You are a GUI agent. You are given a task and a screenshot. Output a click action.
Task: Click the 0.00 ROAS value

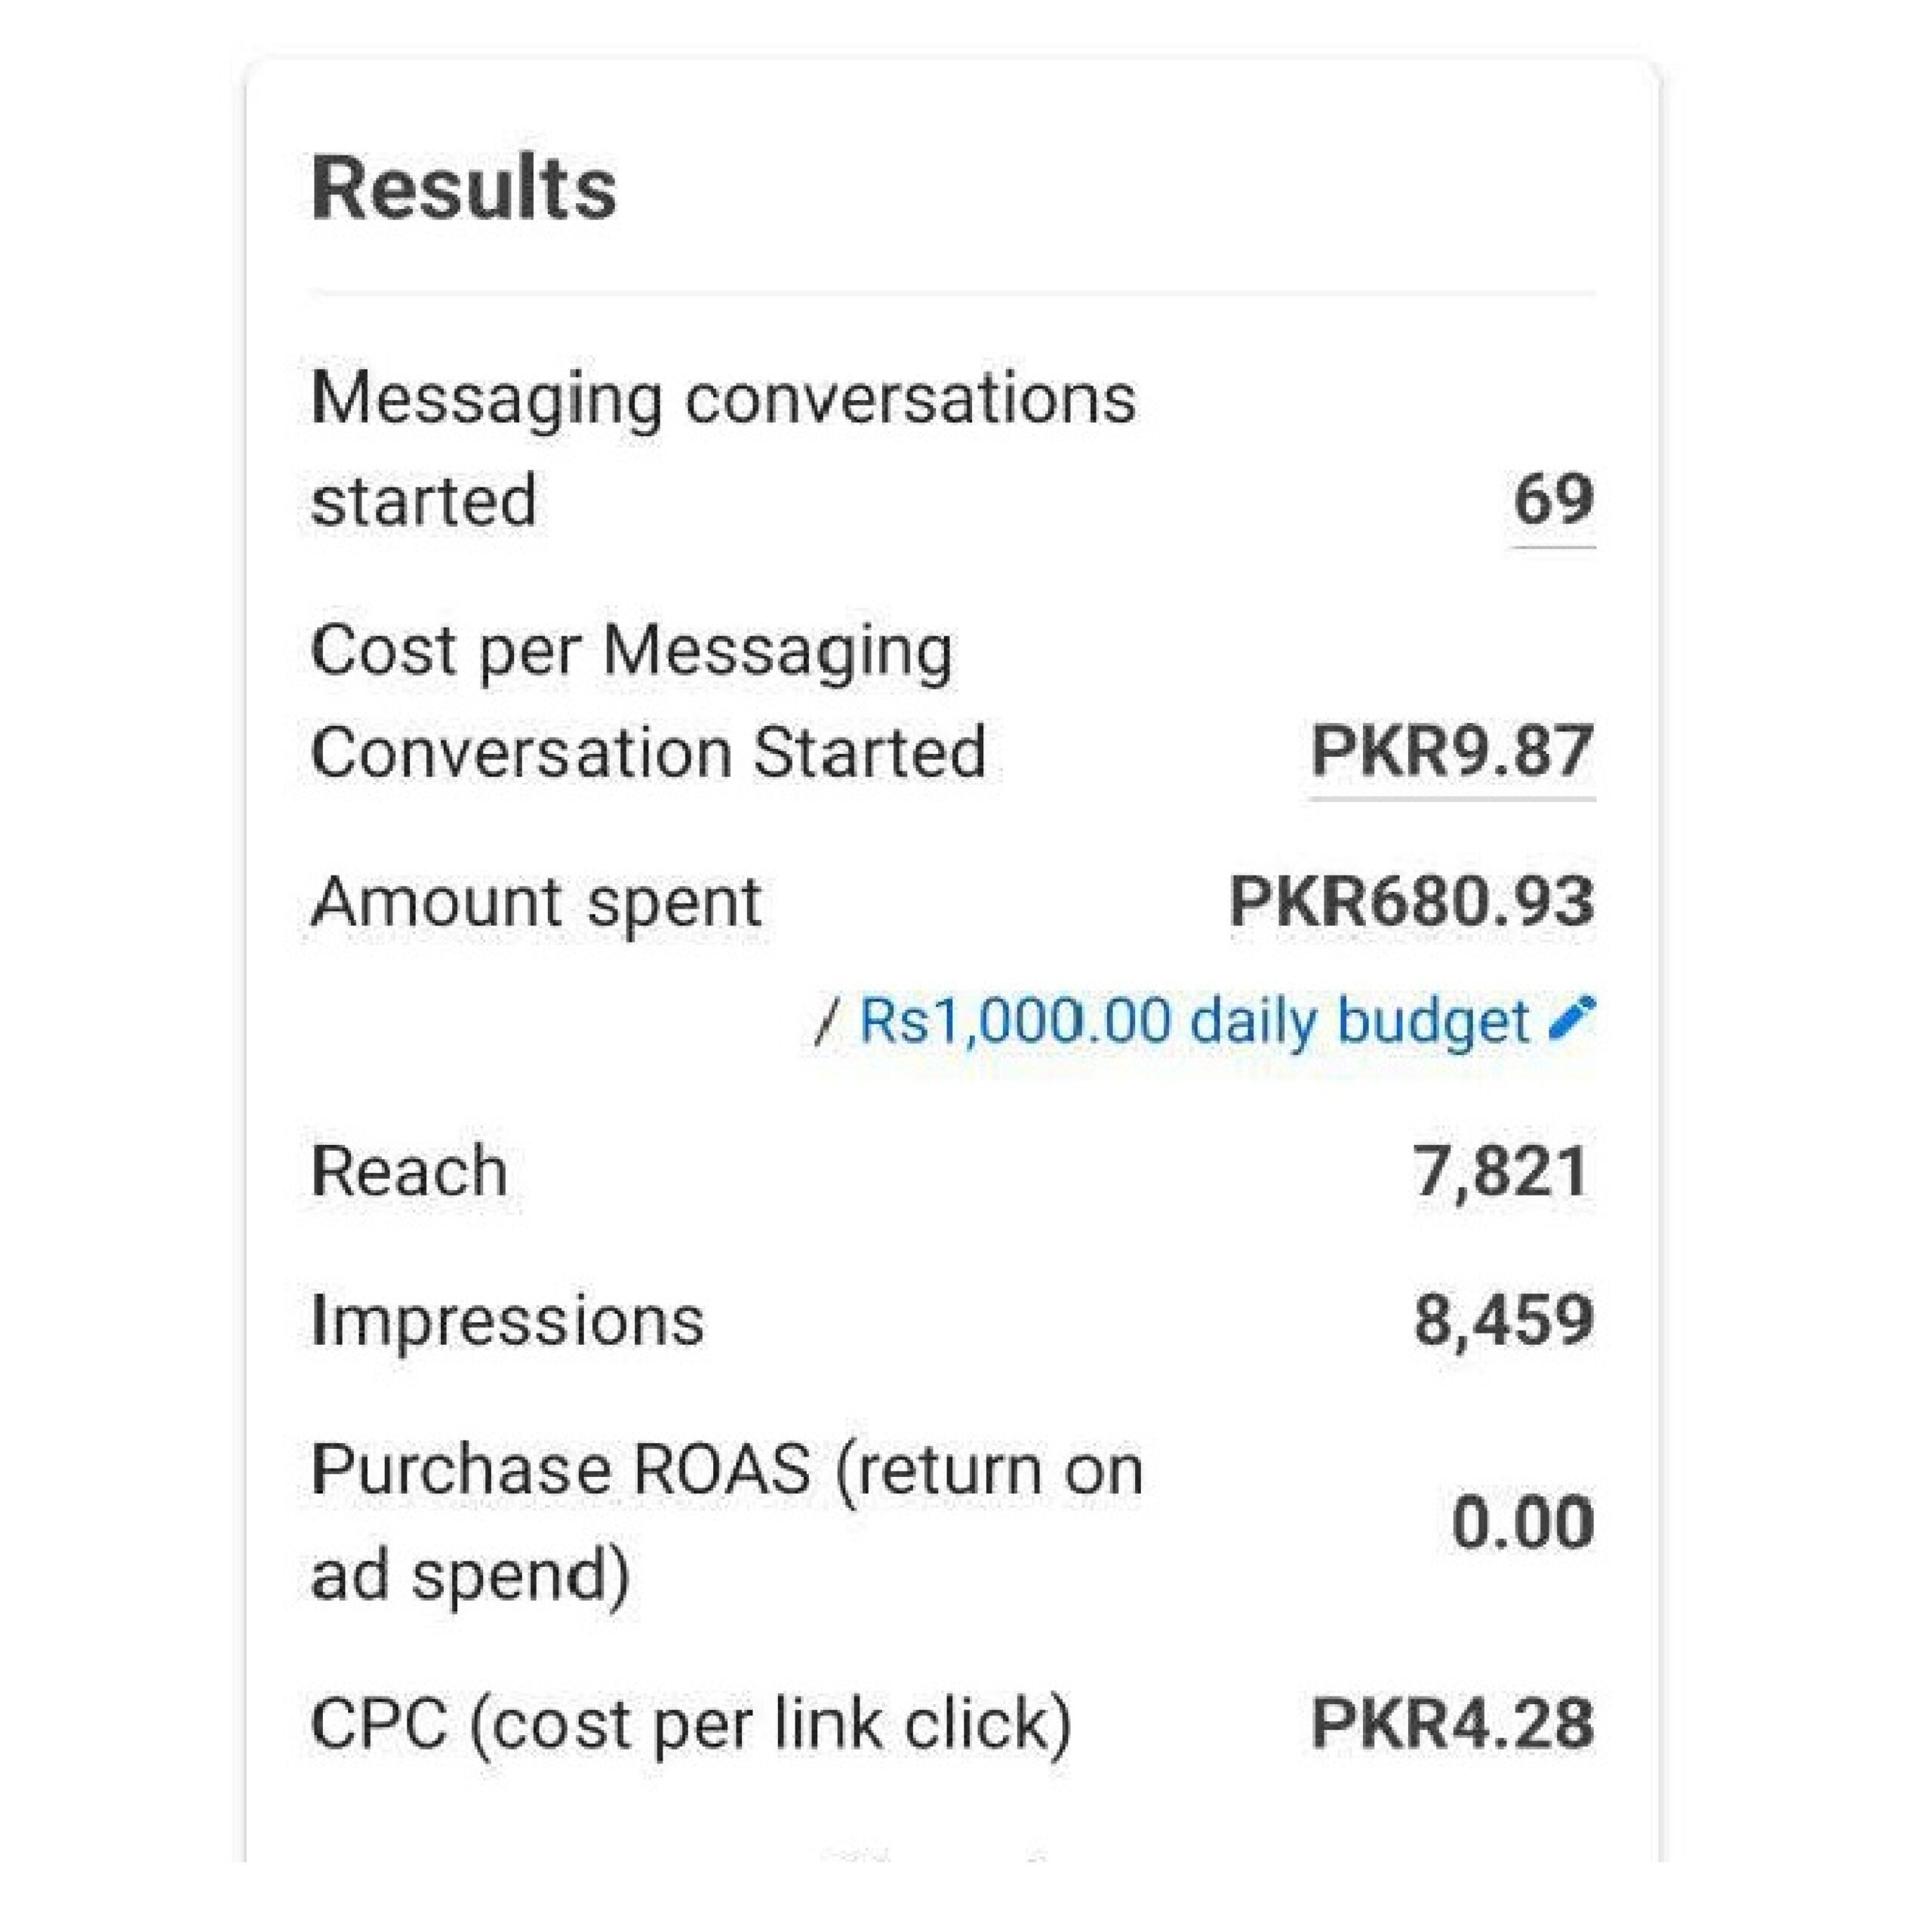coord(1522,1523)
